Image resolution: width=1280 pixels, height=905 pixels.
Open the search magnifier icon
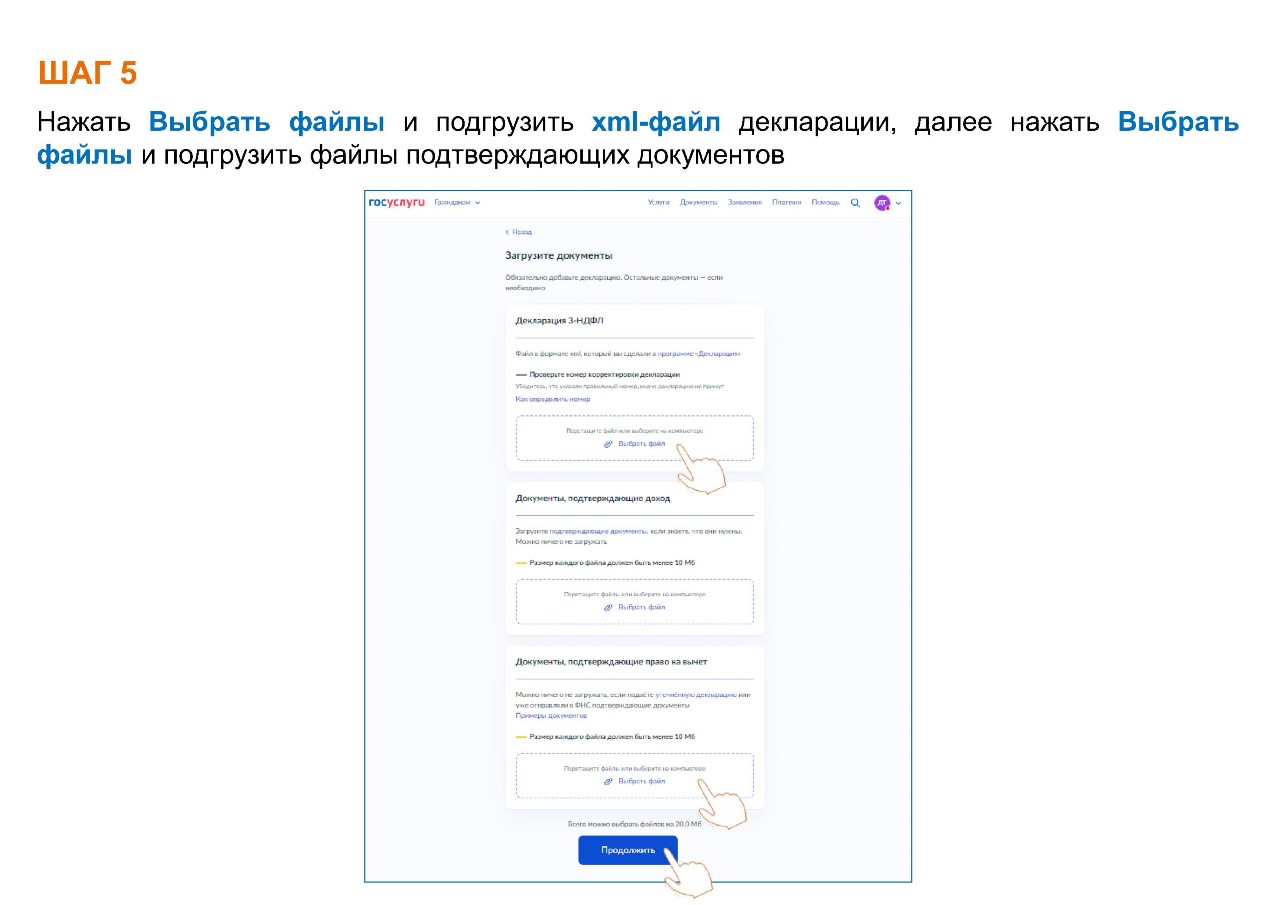(855, 203)
